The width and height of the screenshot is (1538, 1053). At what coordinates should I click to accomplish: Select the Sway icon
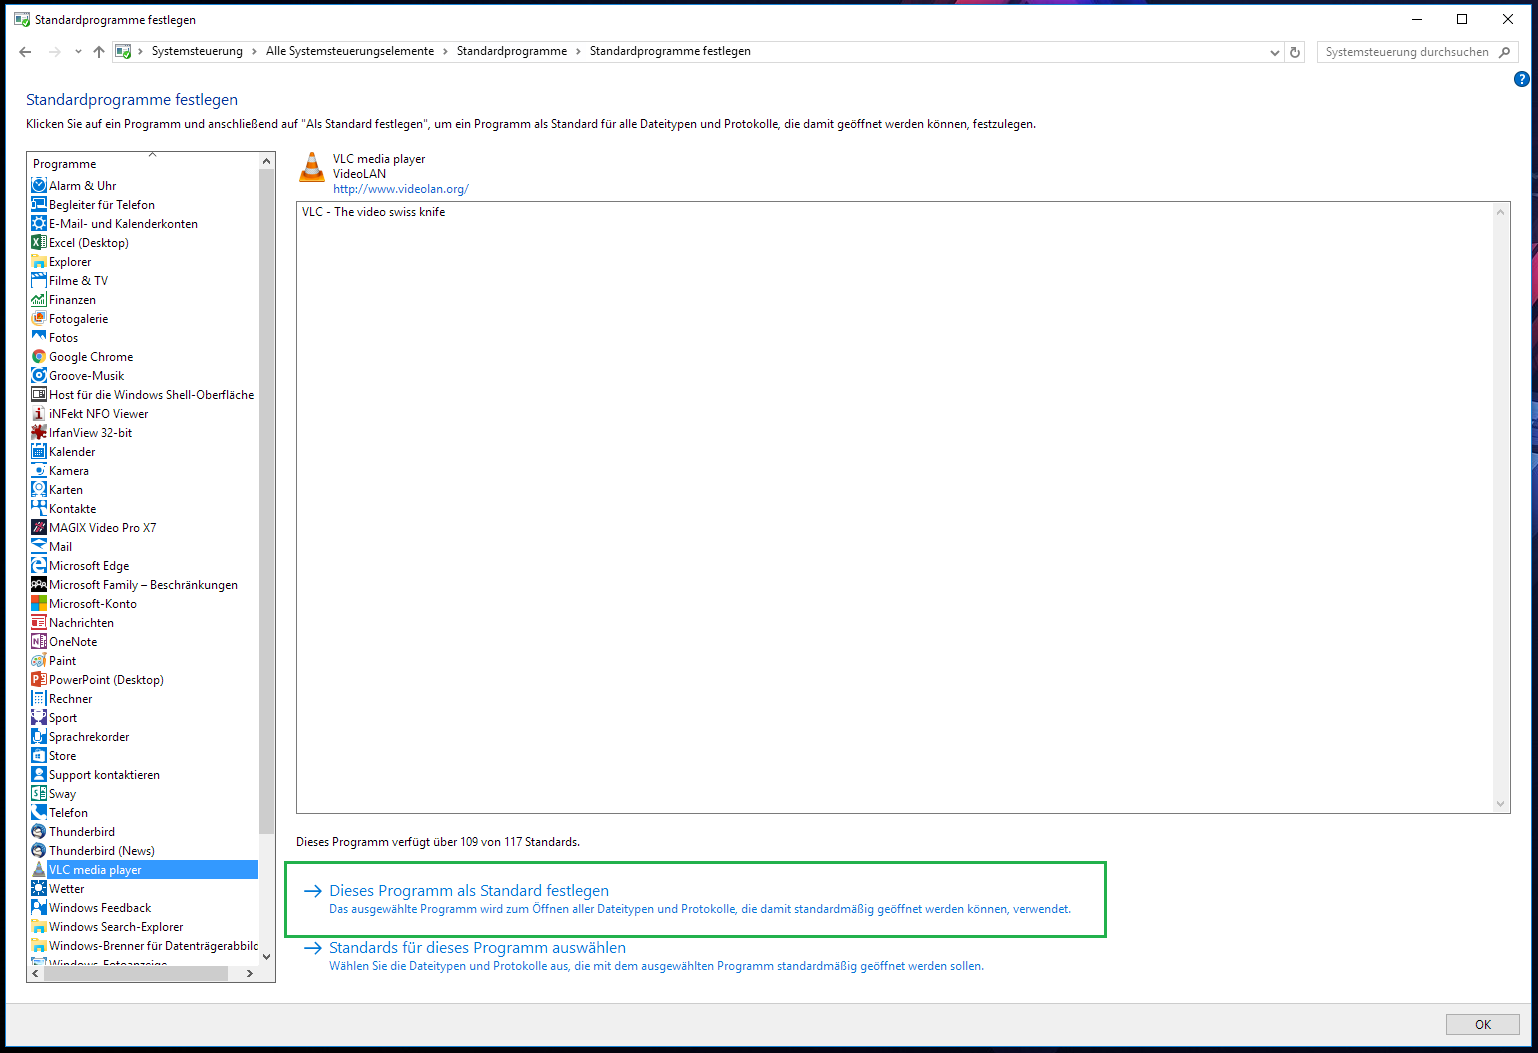[x=39, y=793]
